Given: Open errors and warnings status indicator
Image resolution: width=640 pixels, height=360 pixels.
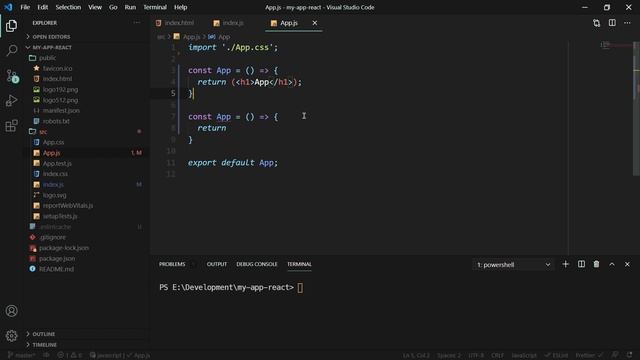Looking at the screenshot, I should (x=70, y=356).
